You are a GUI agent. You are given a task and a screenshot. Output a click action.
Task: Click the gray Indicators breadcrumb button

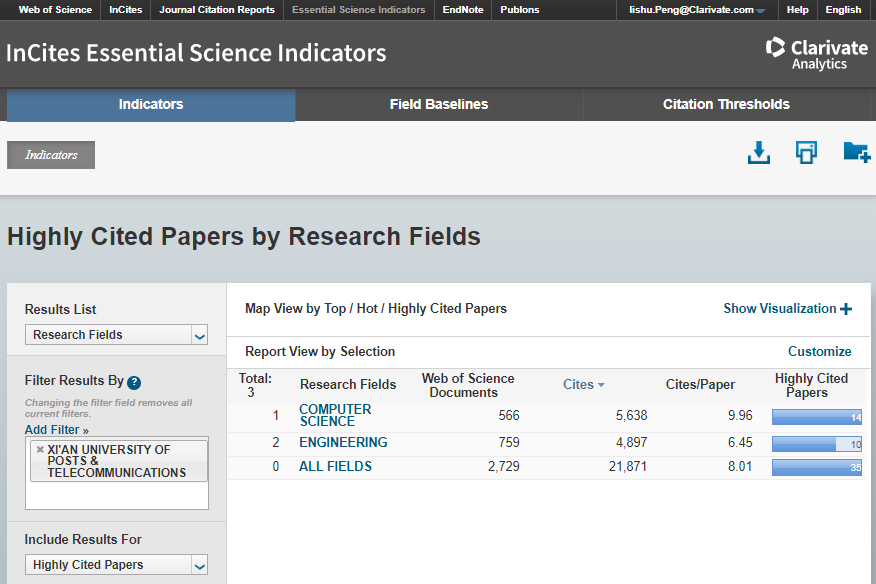pos(51,155)
